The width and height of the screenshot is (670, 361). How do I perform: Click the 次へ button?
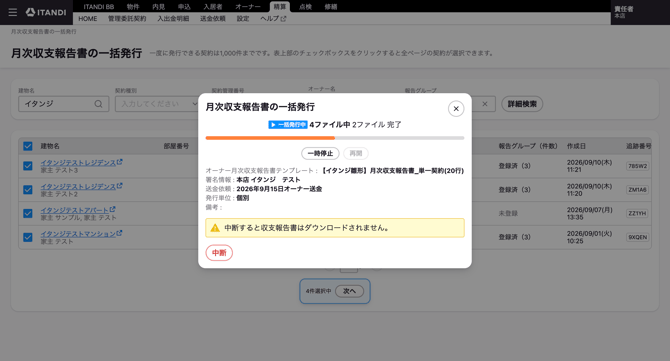349,291
